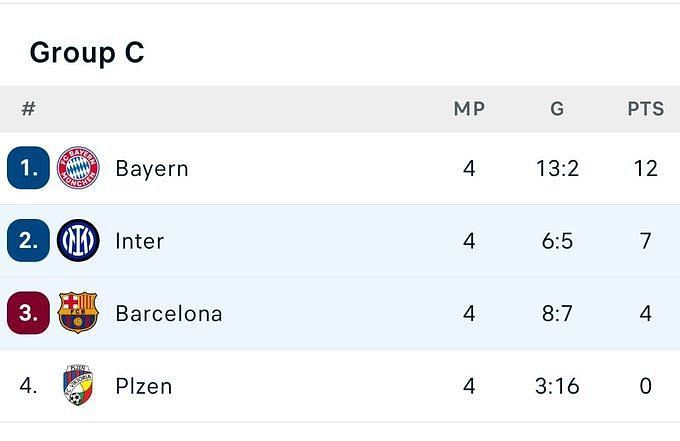Click the Viktoria Plzen crest

click(x=78, y=385)
